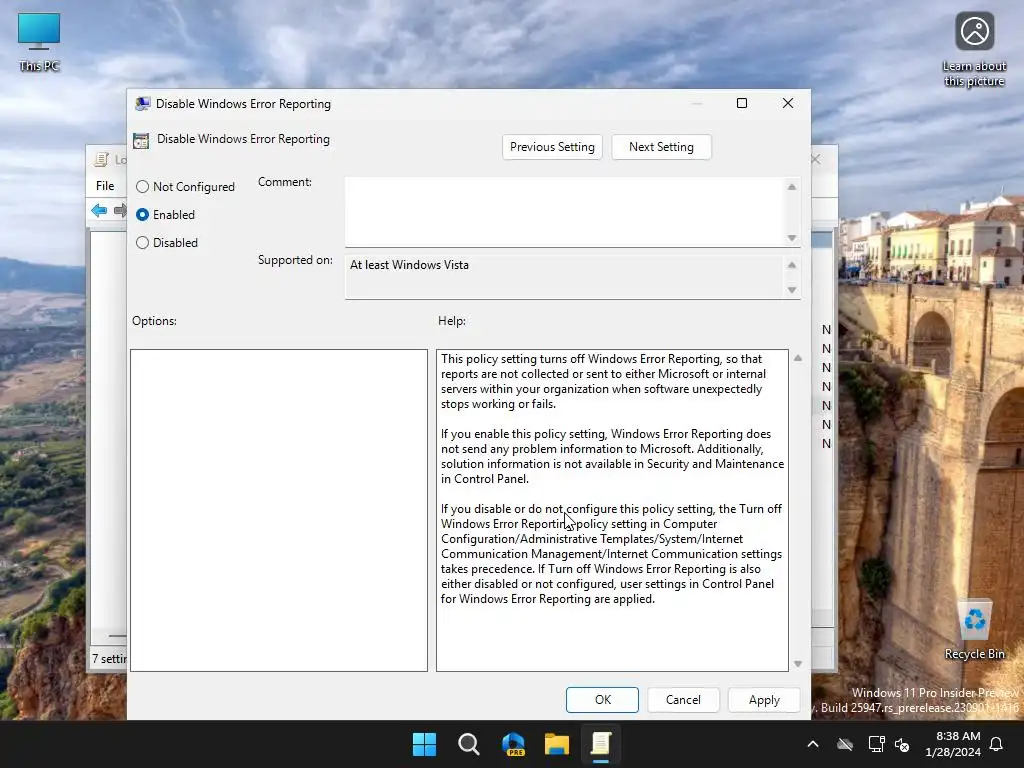This screenshot has height=768, width=1024.
Task: Open Learn about this picture icon
Action: (x=974, y=49)
